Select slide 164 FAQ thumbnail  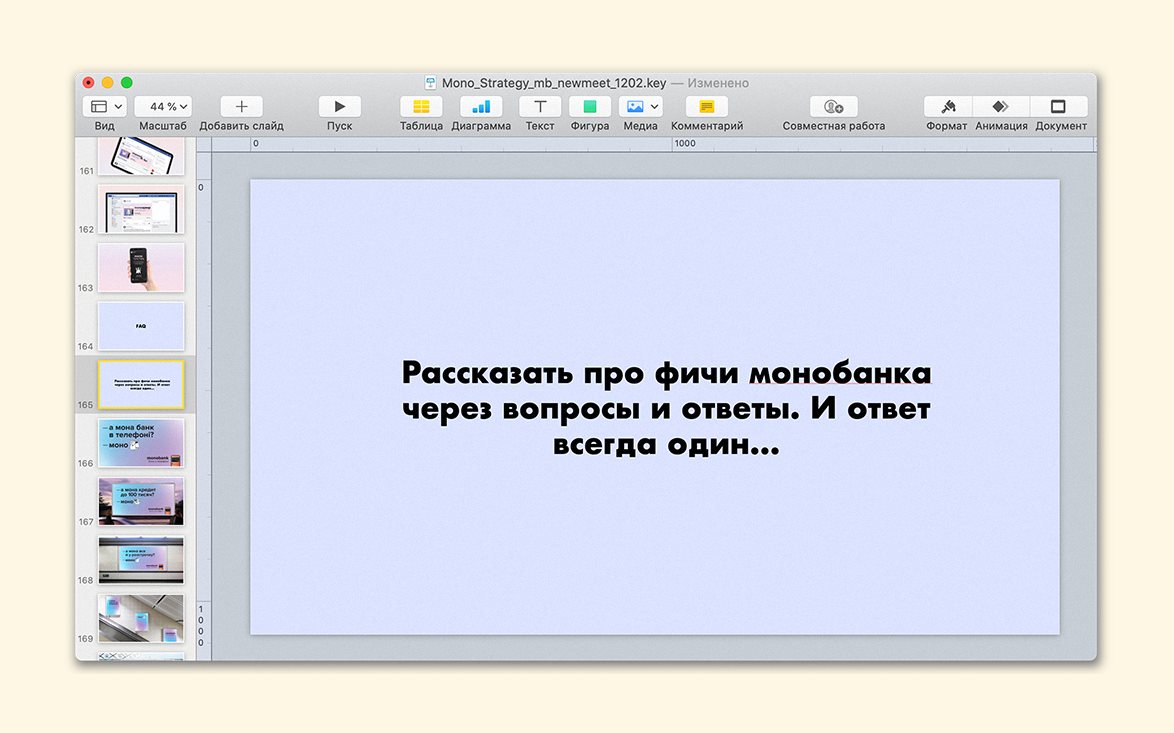tap(141, 326)
